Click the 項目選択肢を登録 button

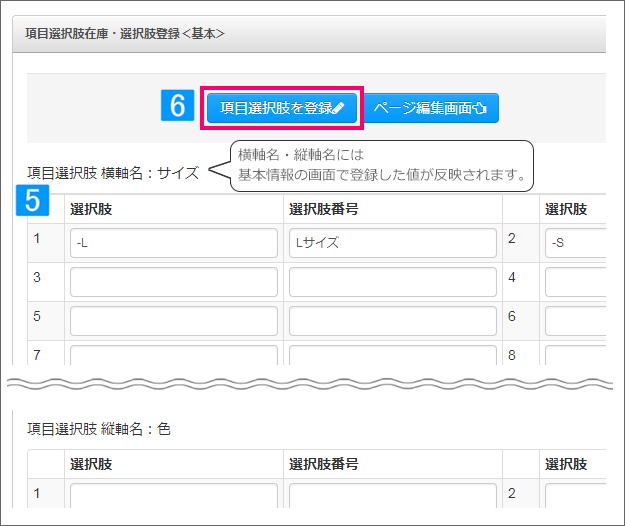[x=282, y=108]
